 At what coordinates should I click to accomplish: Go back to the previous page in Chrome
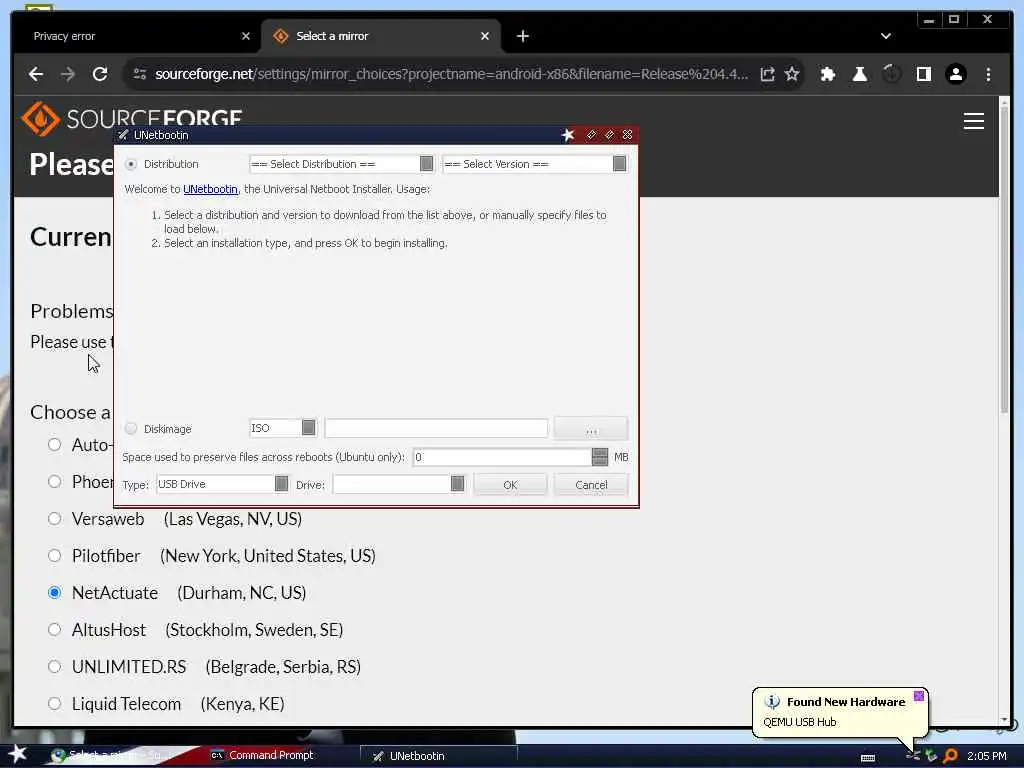[36, 74]
